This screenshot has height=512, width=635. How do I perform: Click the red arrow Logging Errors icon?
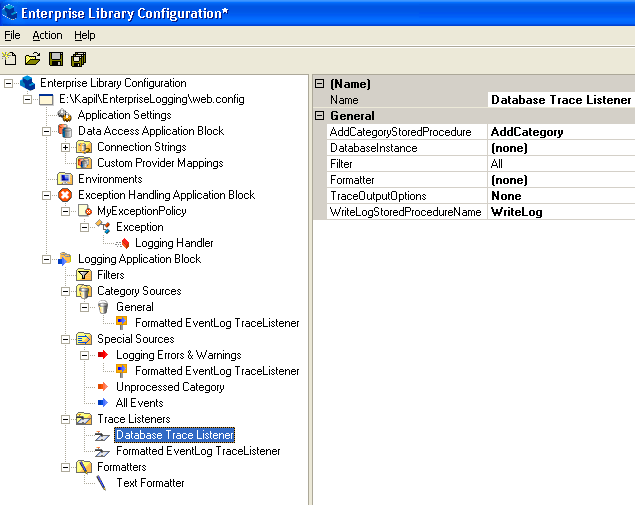103,355
